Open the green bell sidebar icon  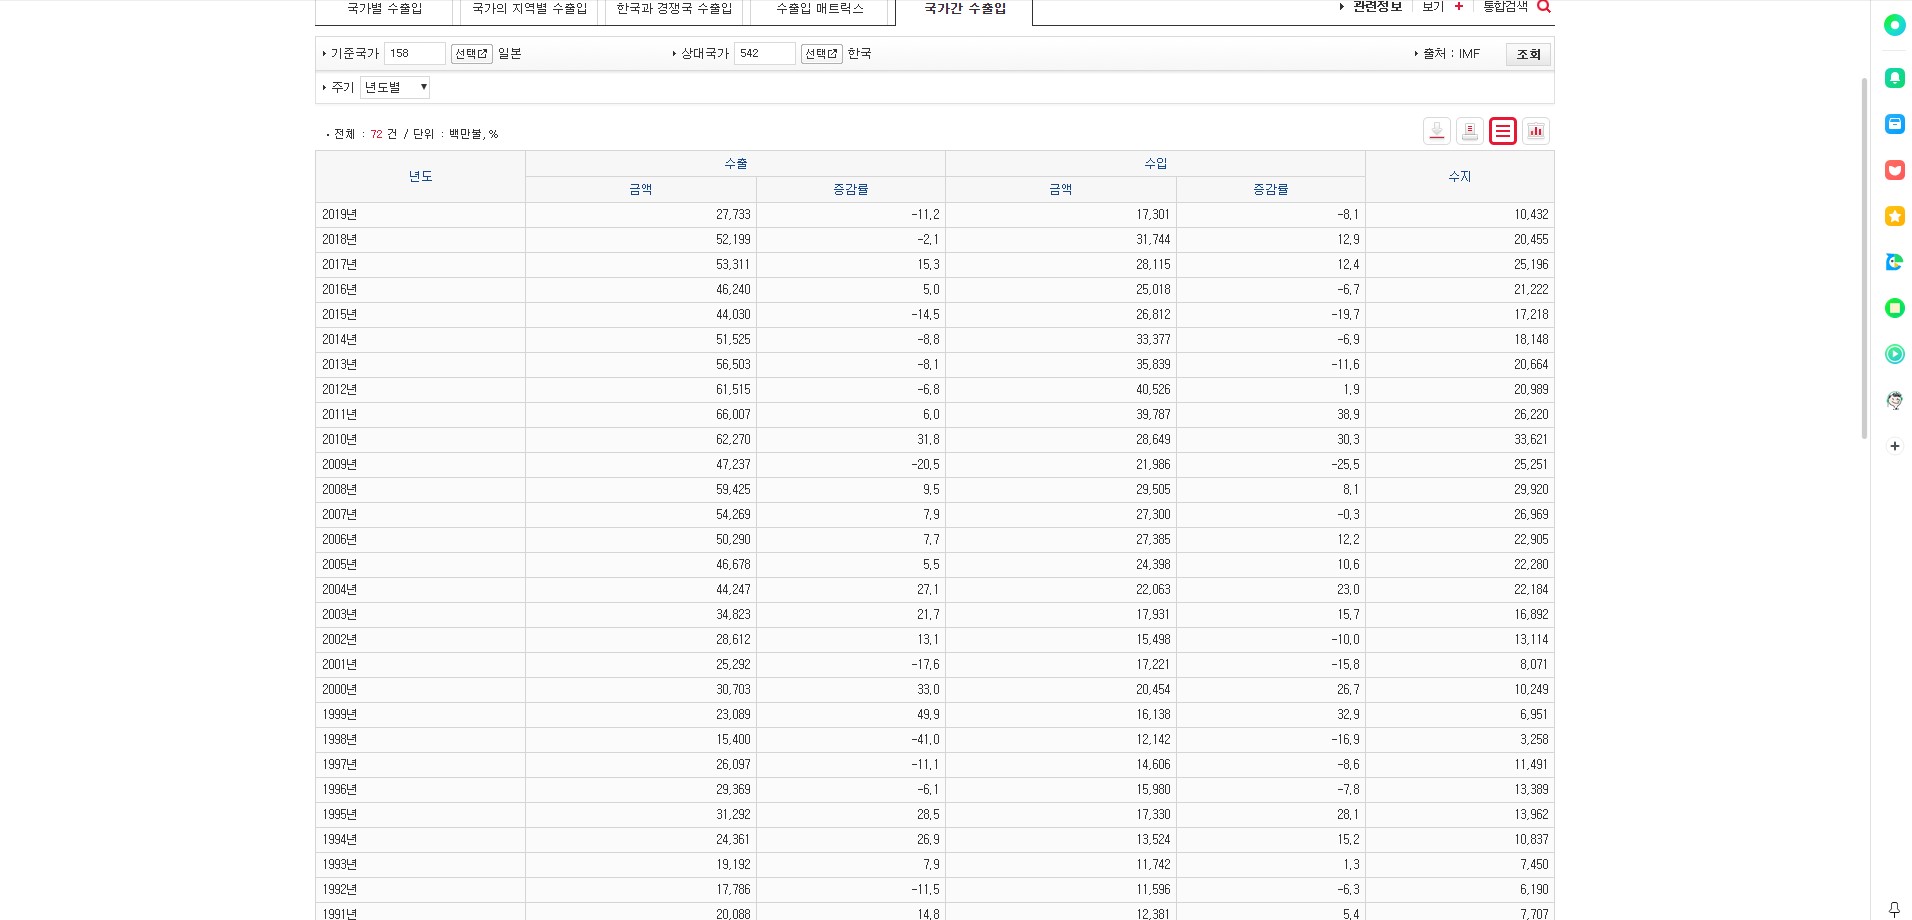point(1894,78)
